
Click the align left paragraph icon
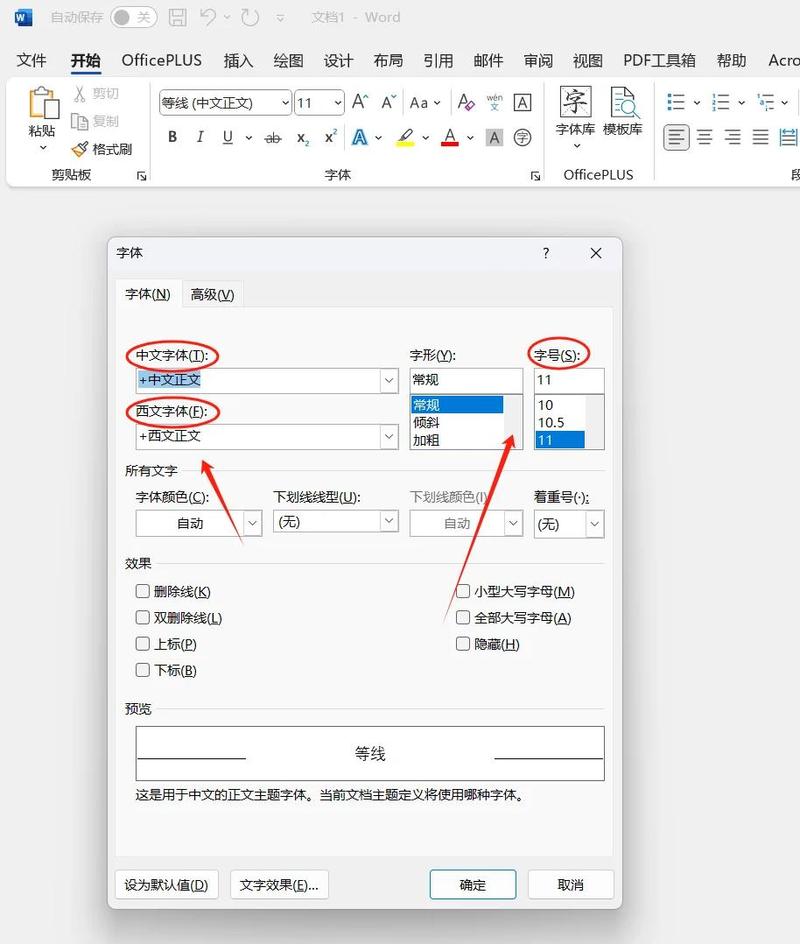(676, 138)
